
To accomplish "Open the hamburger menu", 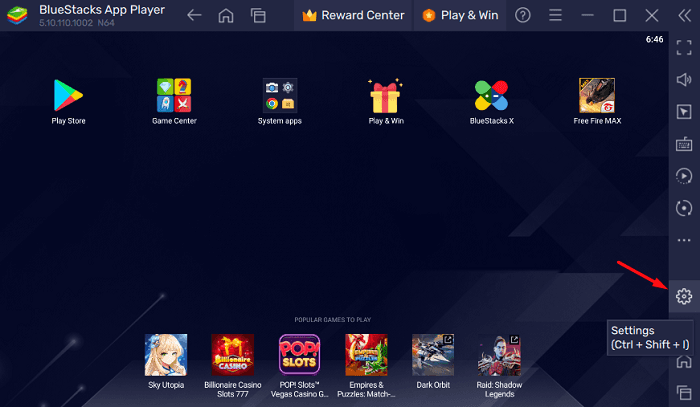I will pos(555,16).
